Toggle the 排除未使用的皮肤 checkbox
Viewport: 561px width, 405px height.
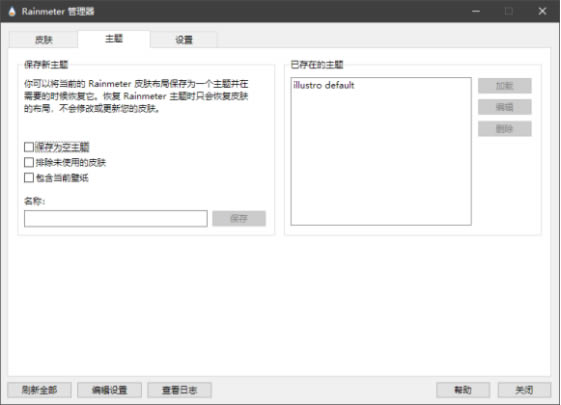(x=29, y=162)
